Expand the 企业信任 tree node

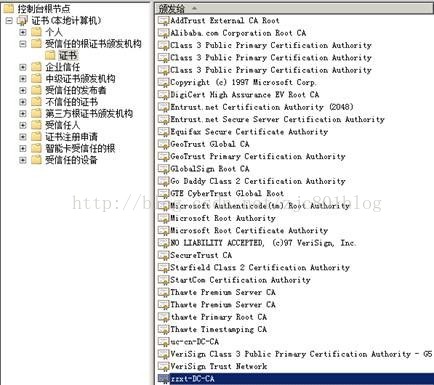pyautogui.click(x=23, y=67)
